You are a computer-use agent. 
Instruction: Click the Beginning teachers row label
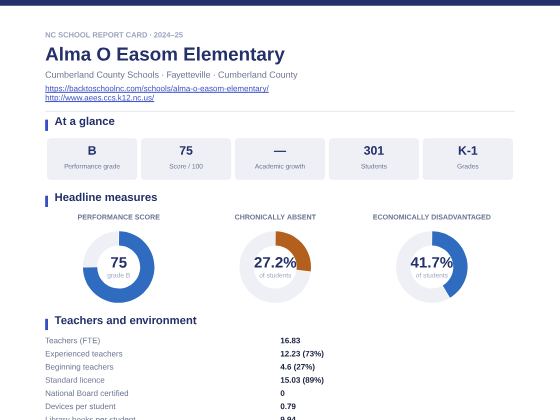pos(79,367)
